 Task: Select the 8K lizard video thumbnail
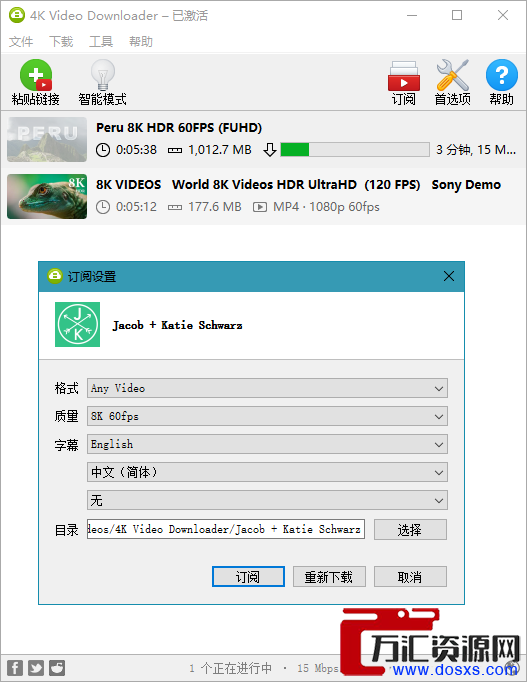(47, 196)
